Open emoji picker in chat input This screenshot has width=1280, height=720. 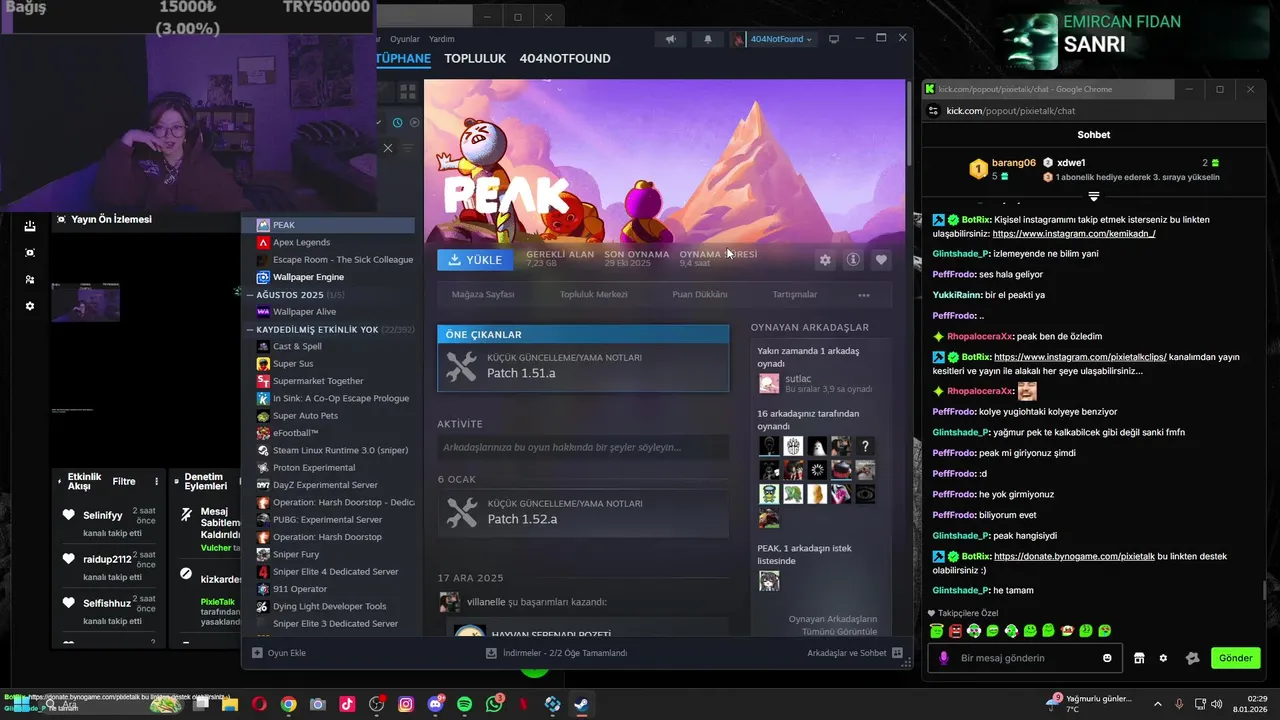point(1107,658)
